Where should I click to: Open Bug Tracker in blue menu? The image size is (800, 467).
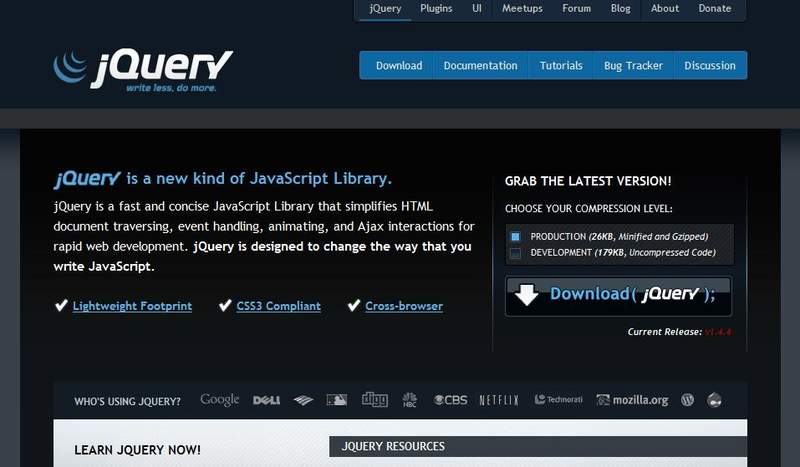coord(633,65)
